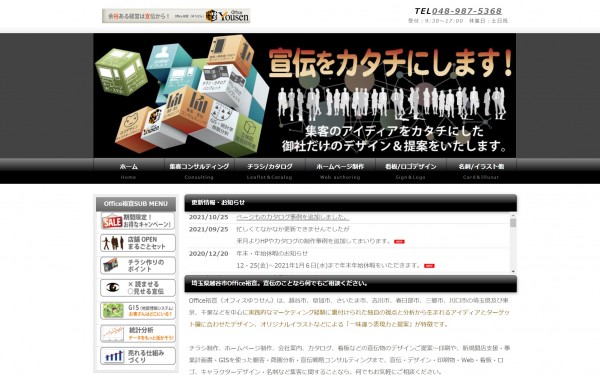Open the GIS 地図情報システム sidebar button
The height and width of the screenshot is (375, 600).
pyautogui.click(x=138, y=311)
